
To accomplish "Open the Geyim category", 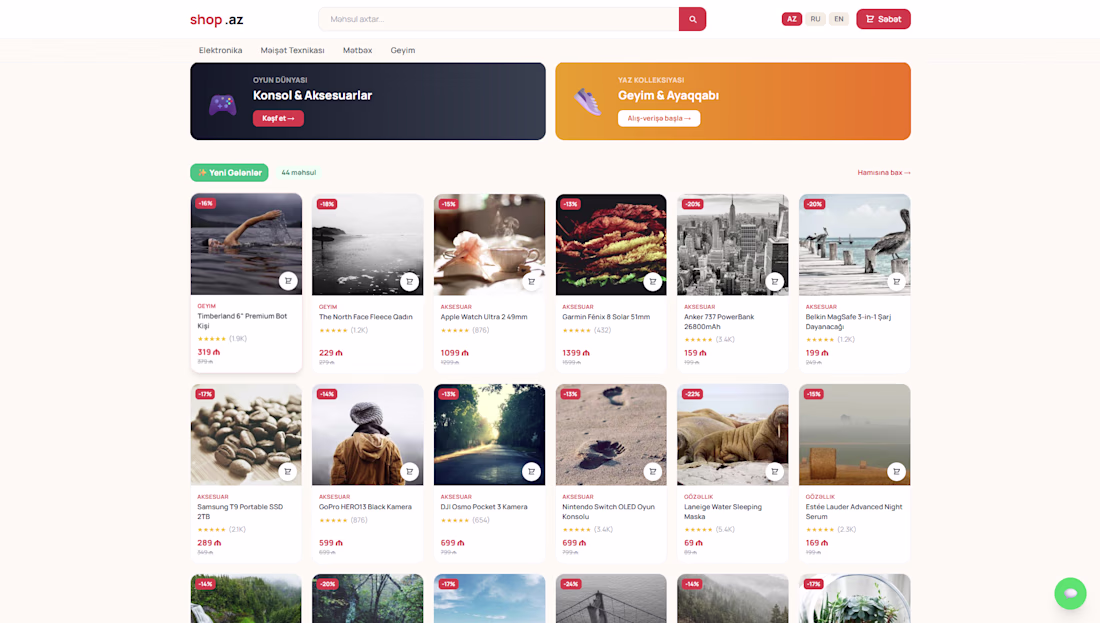I will pyautogui.click(x=403, y=51).
